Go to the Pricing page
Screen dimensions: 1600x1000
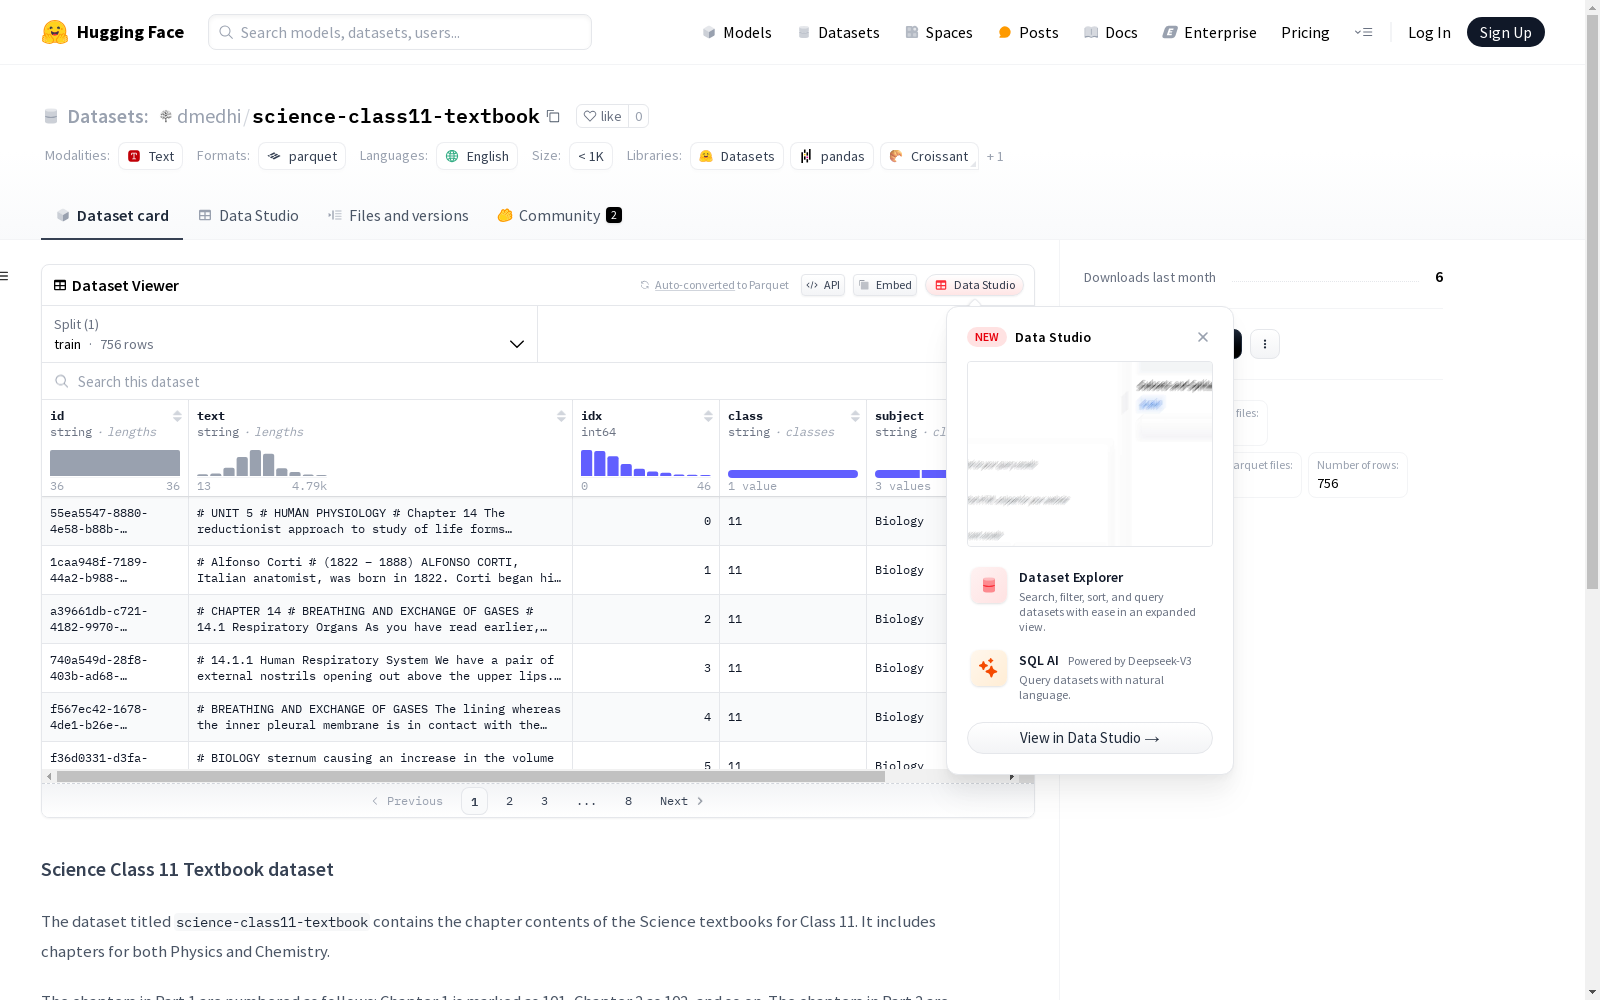coord(1305,32)
